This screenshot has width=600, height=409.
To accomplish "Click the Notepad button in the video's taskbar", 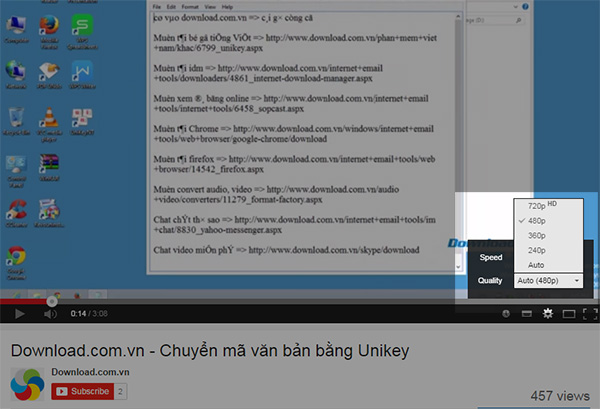I will (x=98, y=295).
